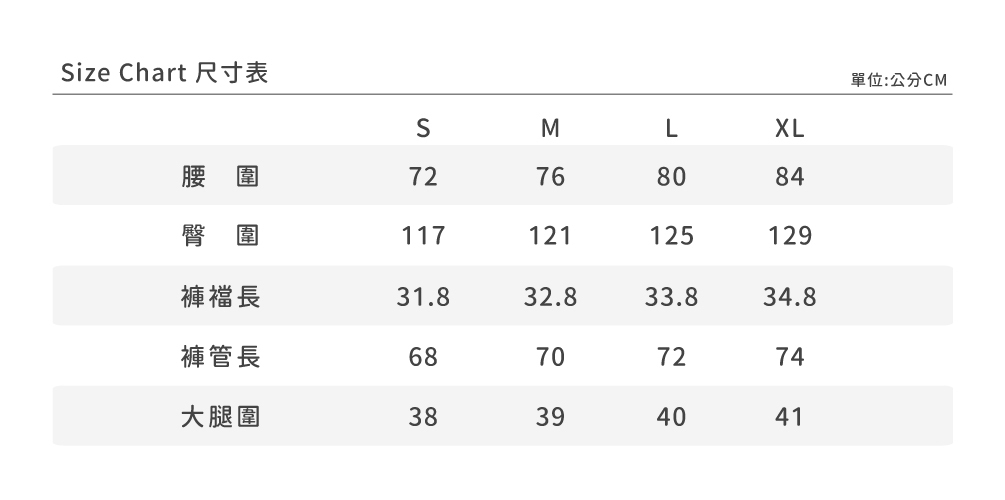1005x500 pixels.
Task: Click the 腰圍 value 76 for M
Action: tap(550, 177)
